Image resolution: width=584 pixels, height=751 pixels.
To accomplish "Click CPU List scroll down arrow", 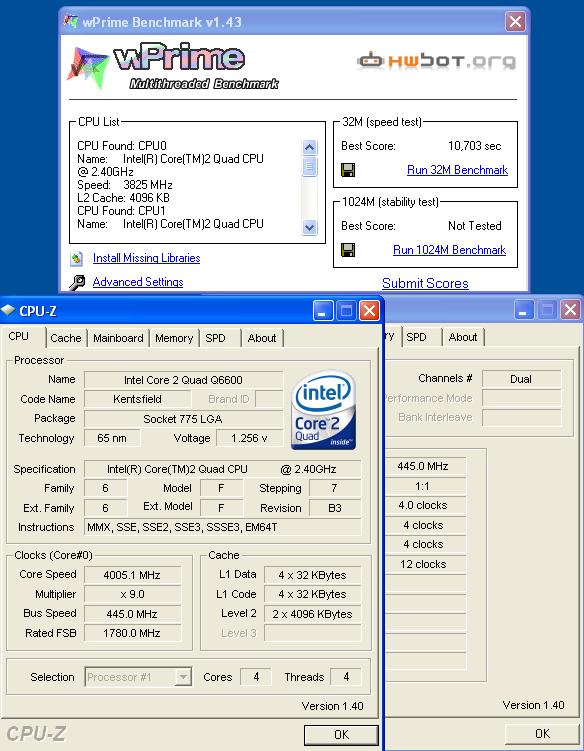I will (x=309, y=227).
